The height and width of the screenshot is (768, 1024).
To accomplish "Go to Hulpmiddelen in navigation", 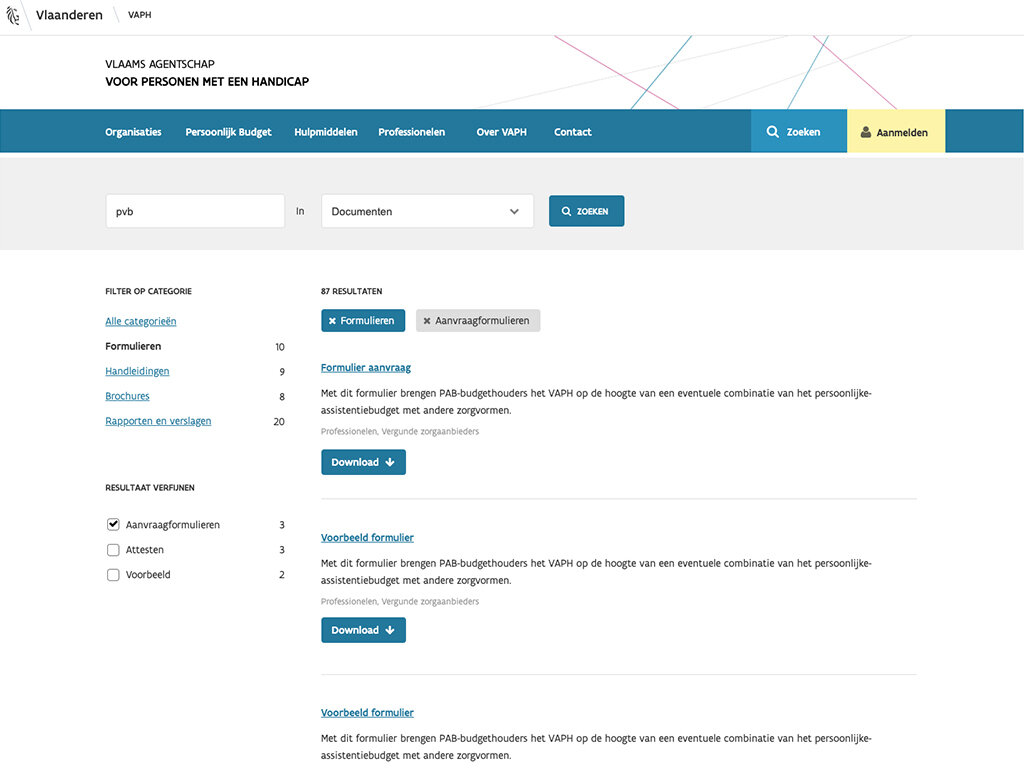I will click(x=325, y=132).
